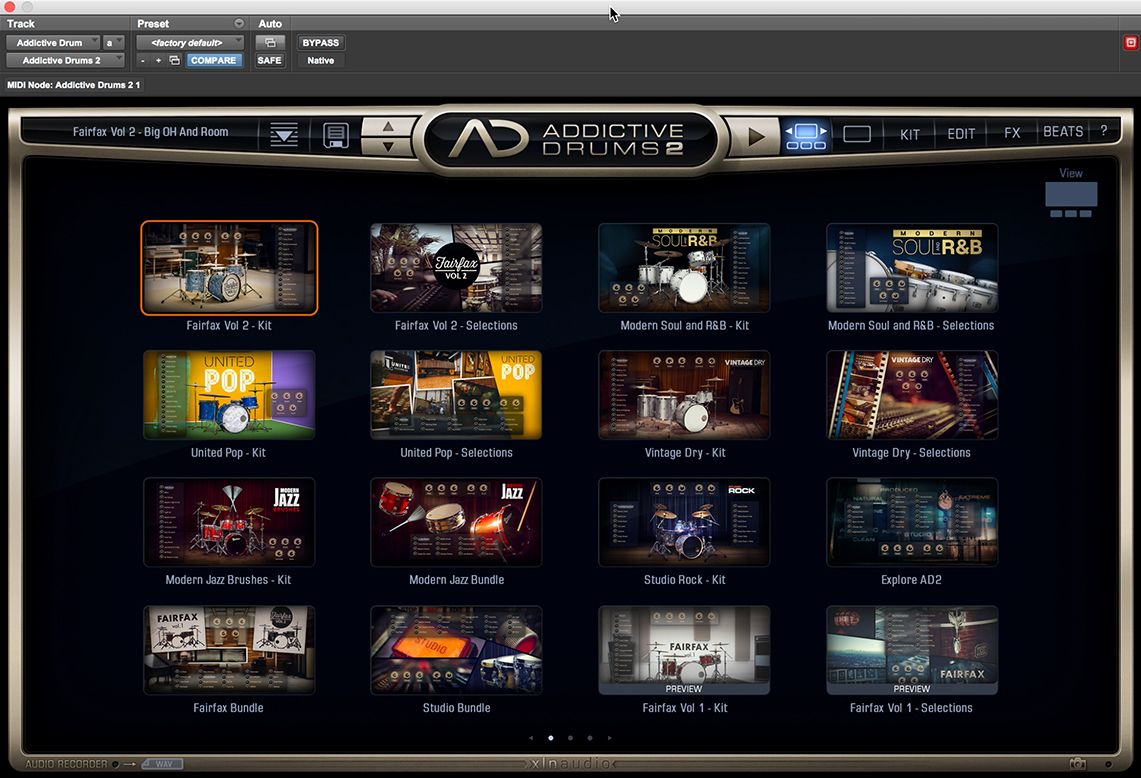The height and width of the screenshot is (778, 1141).
Task: Select the Fairfax Vol 1 - Kit preview thumbnail
Action: (684, 650)
